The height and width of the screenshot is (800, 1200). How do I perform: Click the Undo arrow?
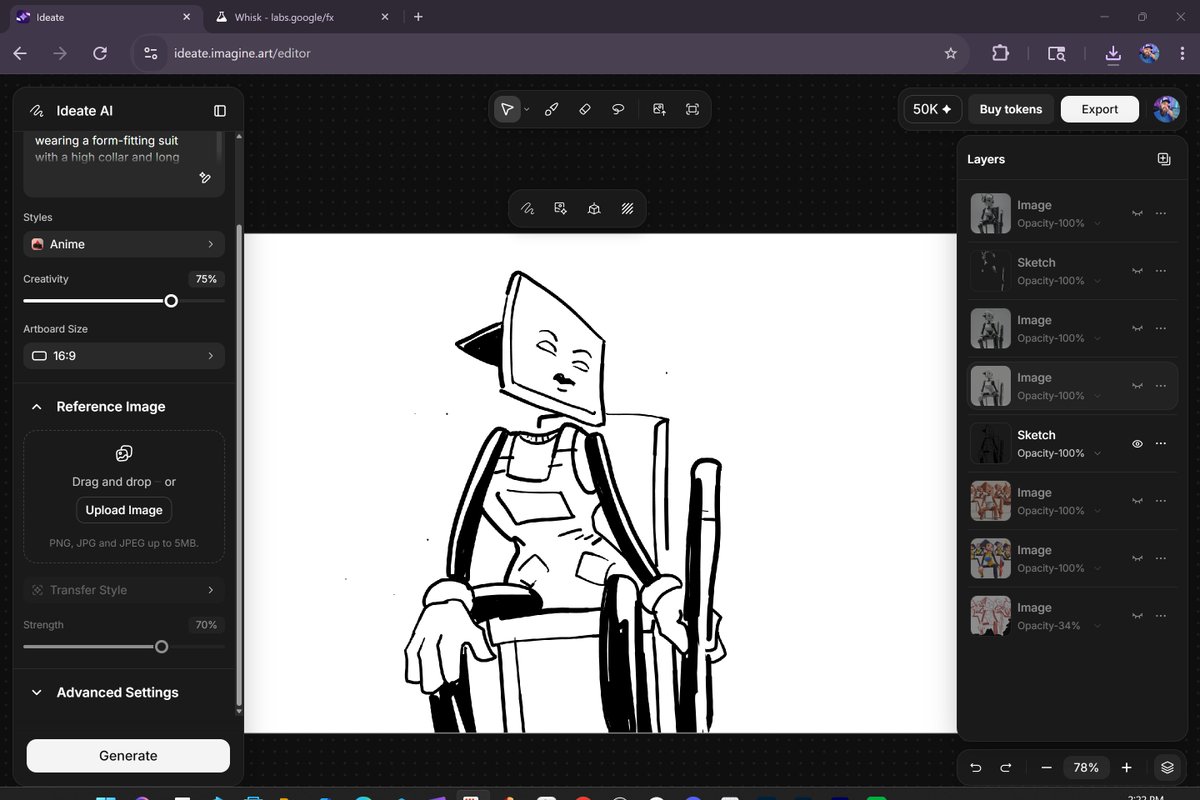click(976, 768)
